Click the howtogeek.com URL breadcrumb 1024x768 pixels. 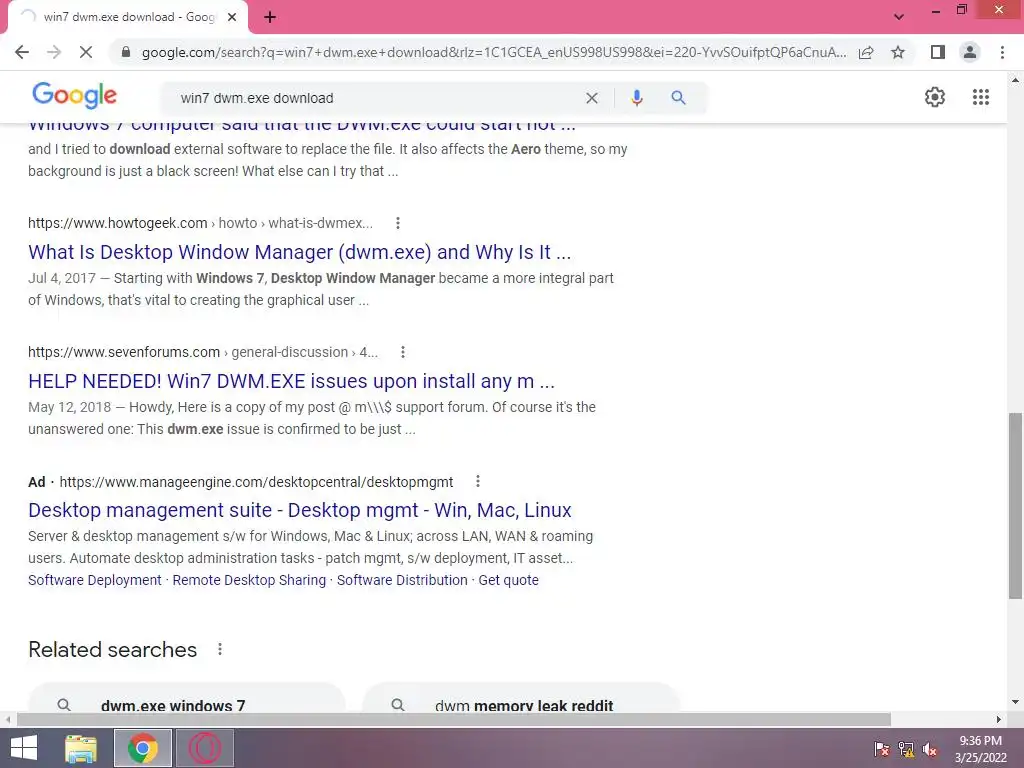[200, 223]
